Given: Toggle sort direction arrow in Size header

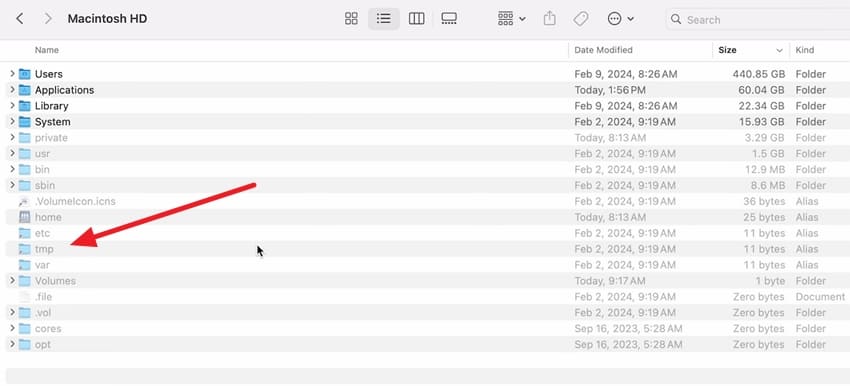Looking at the screenshot, I should [780, 50].
